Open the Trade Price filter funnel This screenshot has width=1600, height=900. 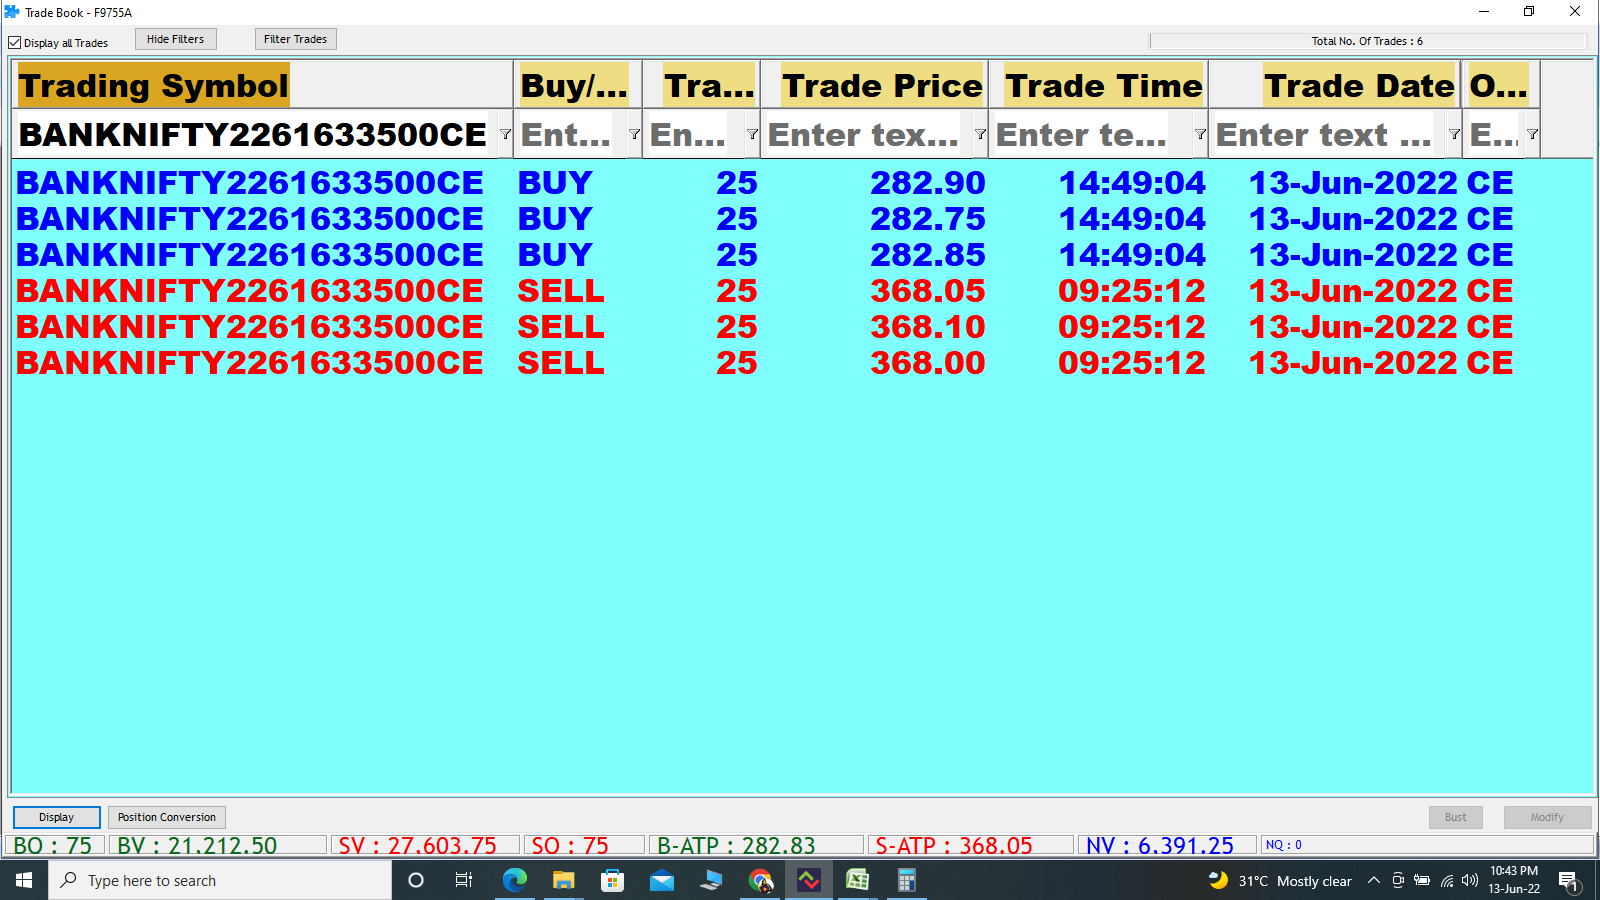coord(980,134)
